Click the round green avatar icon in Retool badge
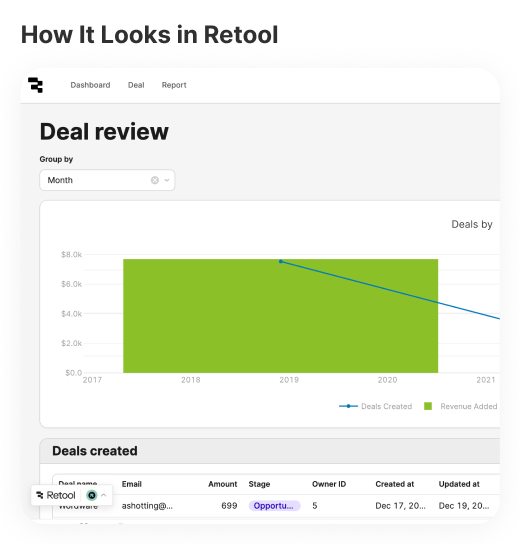This screenshot has height=544, width=520. [x=92, y=495]
